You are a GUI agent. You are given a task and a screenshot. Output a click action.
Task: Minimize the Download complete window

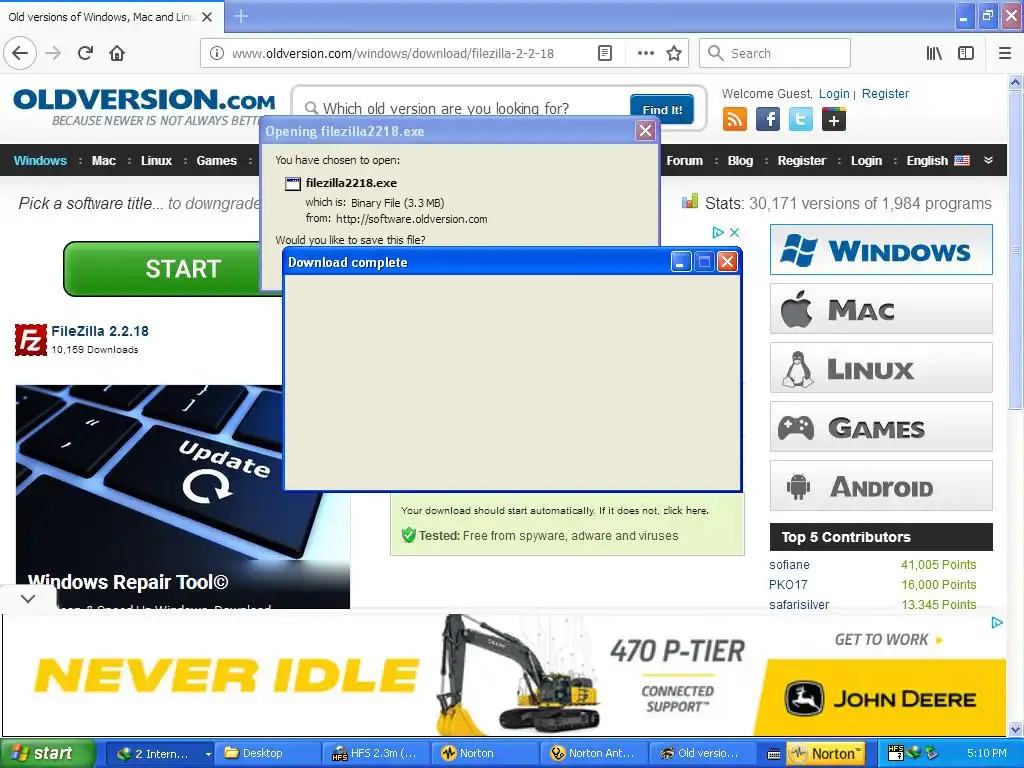(x=680, y=262)
